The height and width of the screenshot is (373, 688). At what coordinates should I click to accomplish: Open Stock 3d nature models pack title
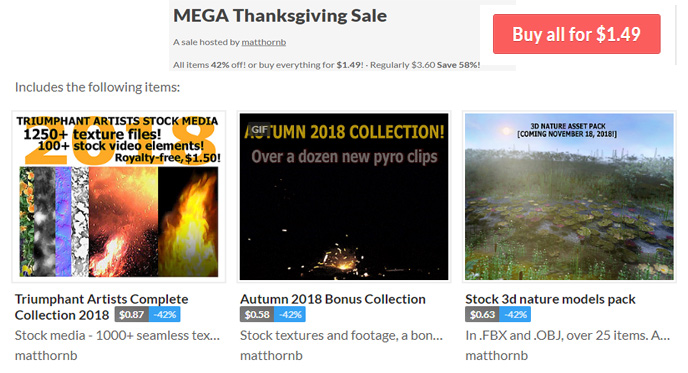[550, 299]
